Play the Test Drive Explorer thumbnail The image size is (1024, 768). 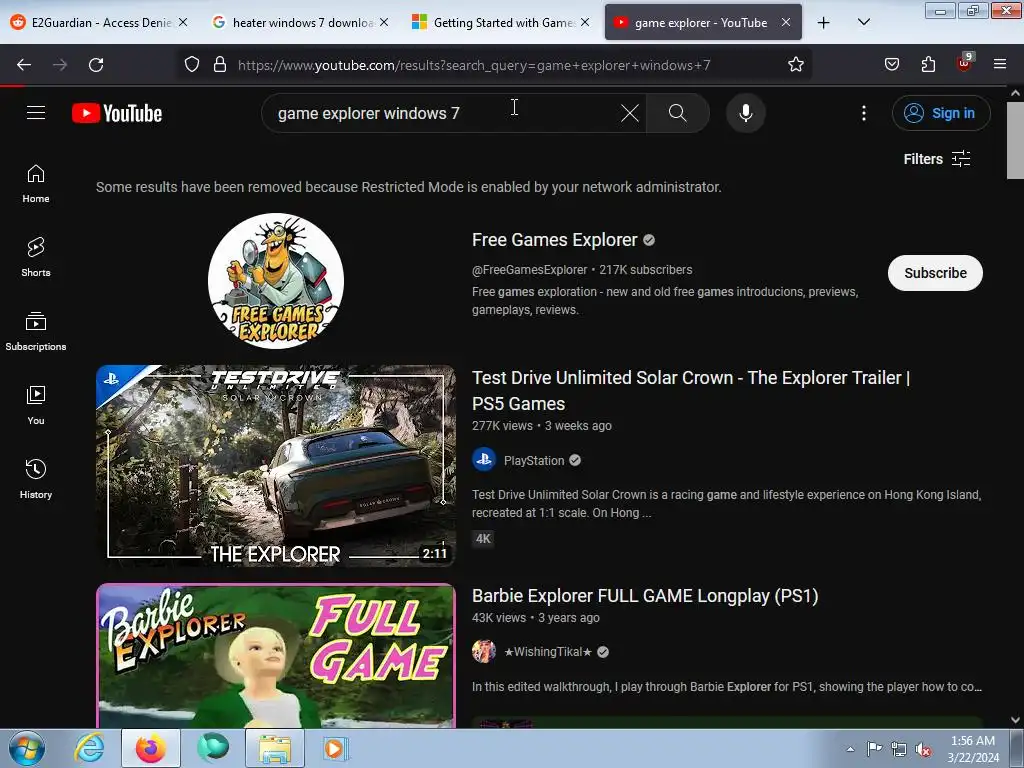tap(276, 466)
